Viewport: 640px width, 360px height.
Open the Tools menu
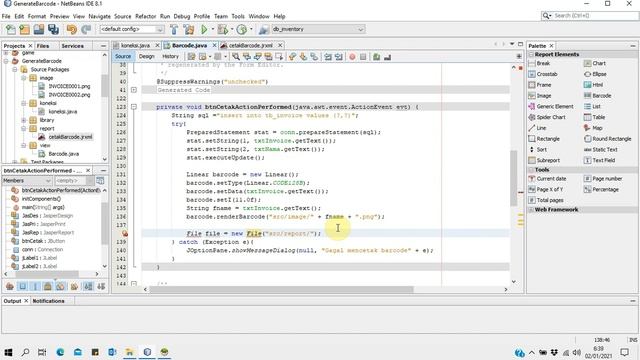(238, 16)
